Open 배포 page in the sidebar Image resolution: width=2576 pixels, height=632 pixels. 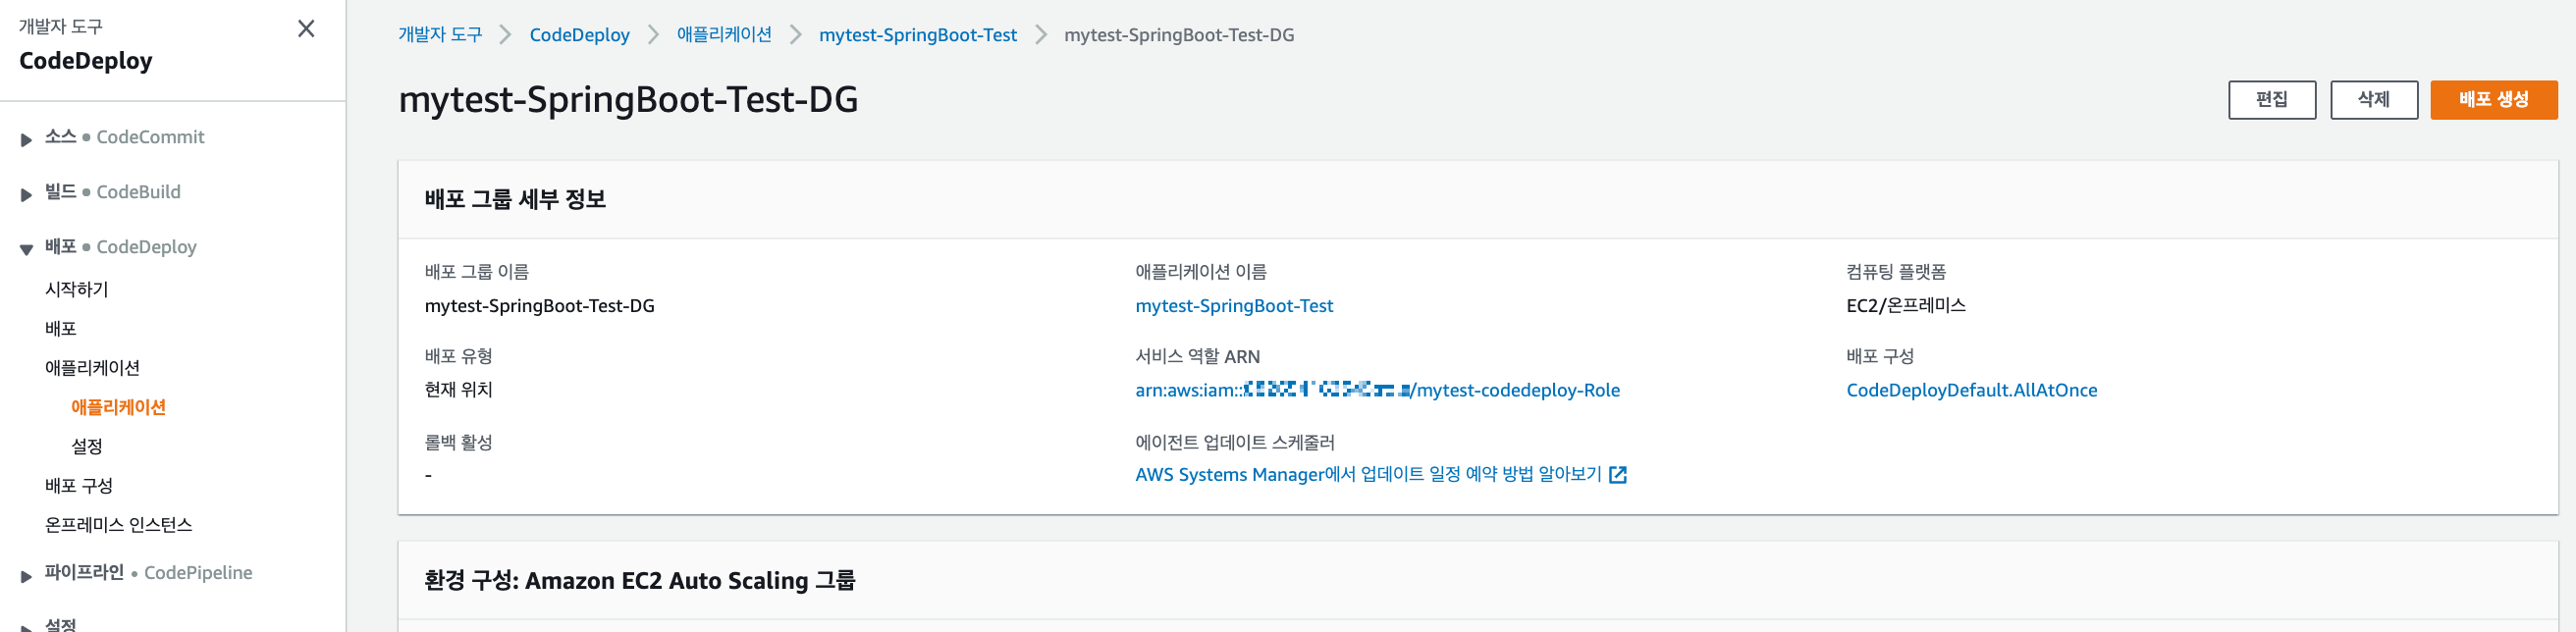pyautogui.click(x=60, y=328)
